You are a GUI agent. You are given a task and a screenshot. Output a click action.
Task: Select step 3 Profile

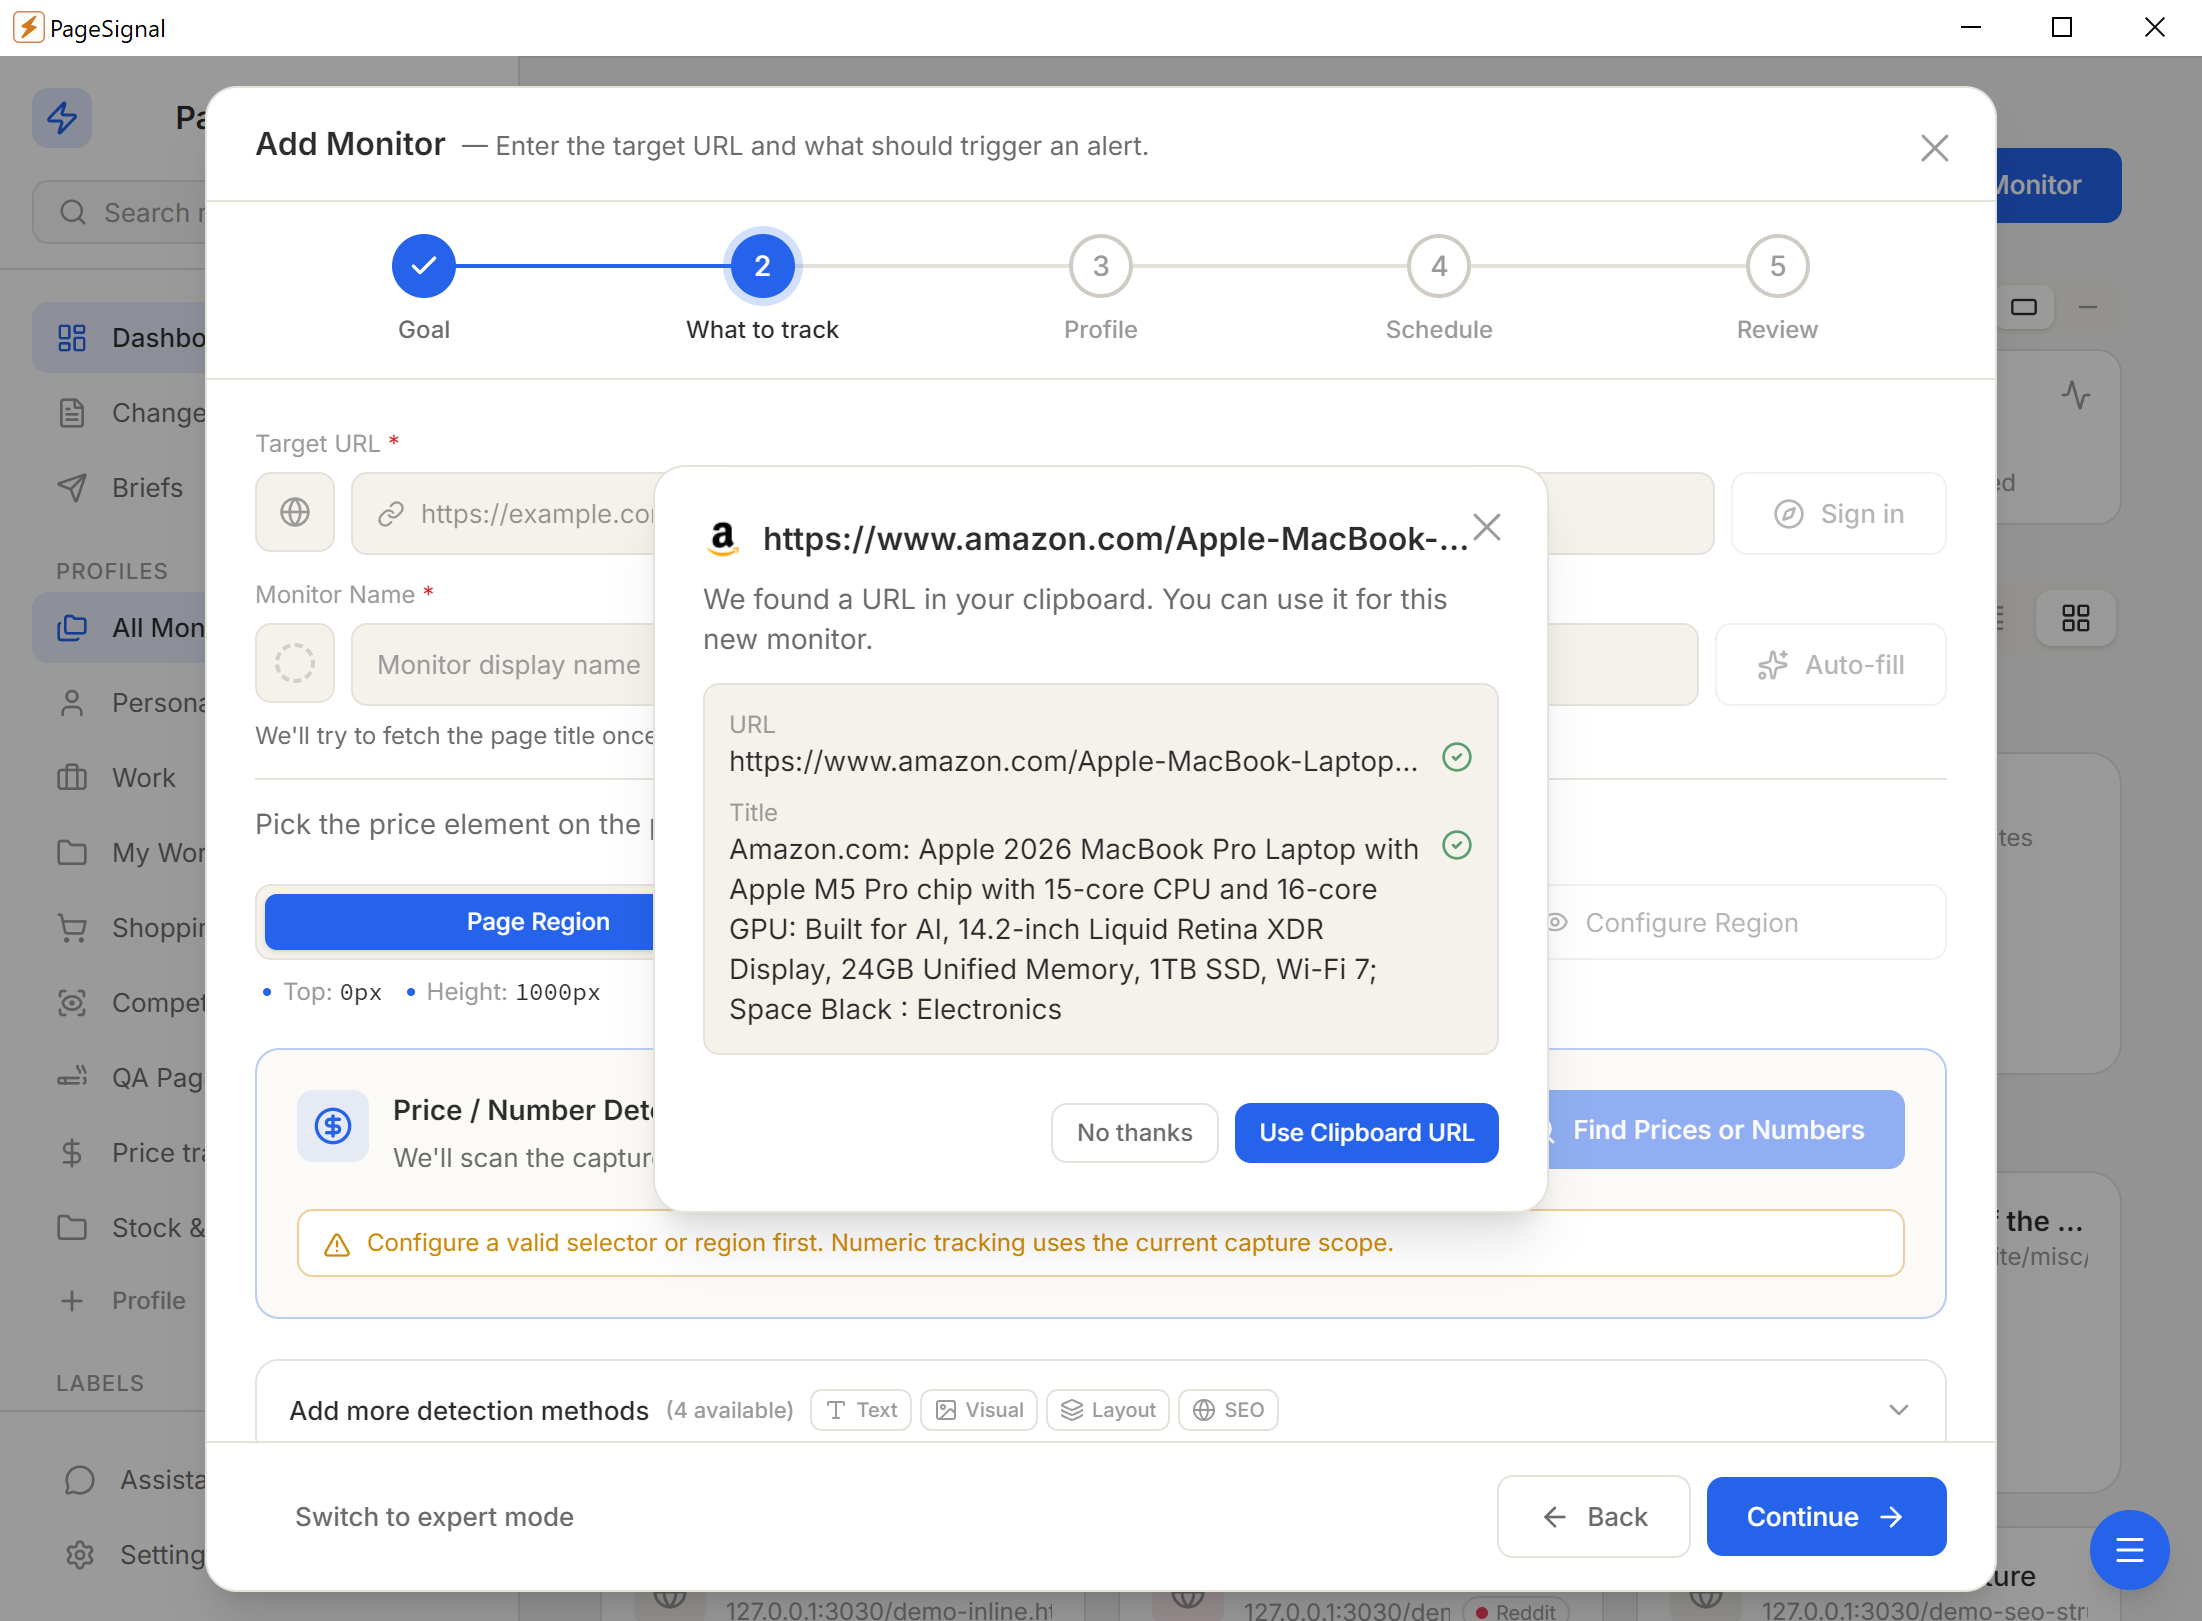click(x=1100, y=266)
